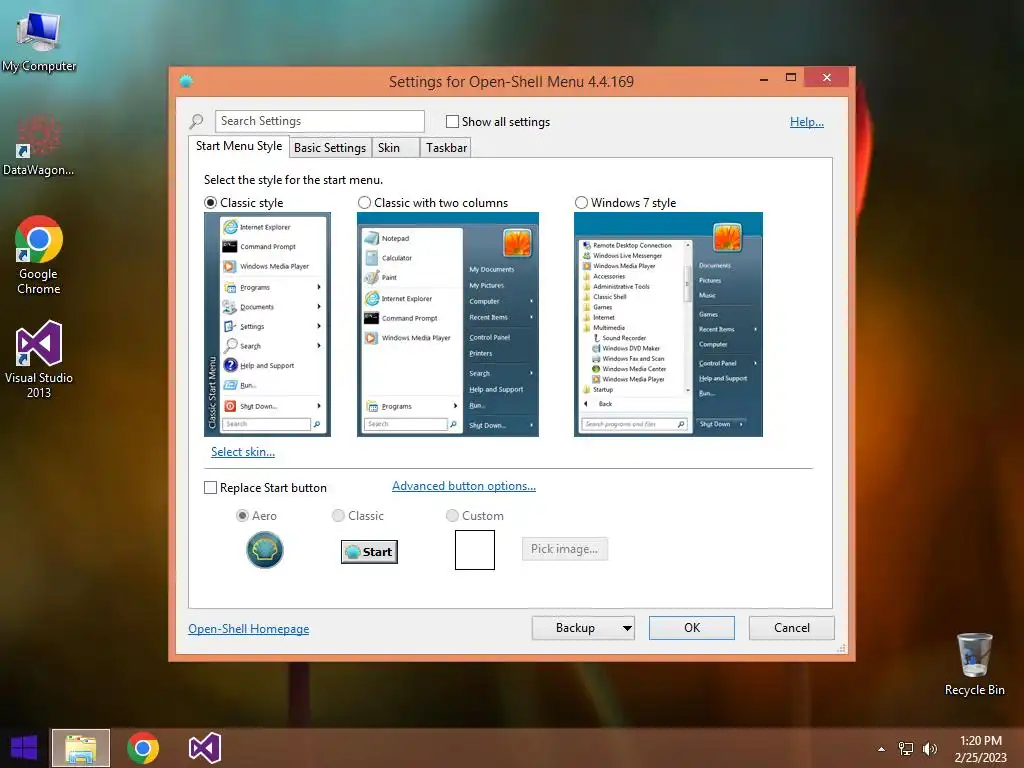Switch to the Skin tab
Viewport: 1024px width, 768px height.
tap(396, 148)
